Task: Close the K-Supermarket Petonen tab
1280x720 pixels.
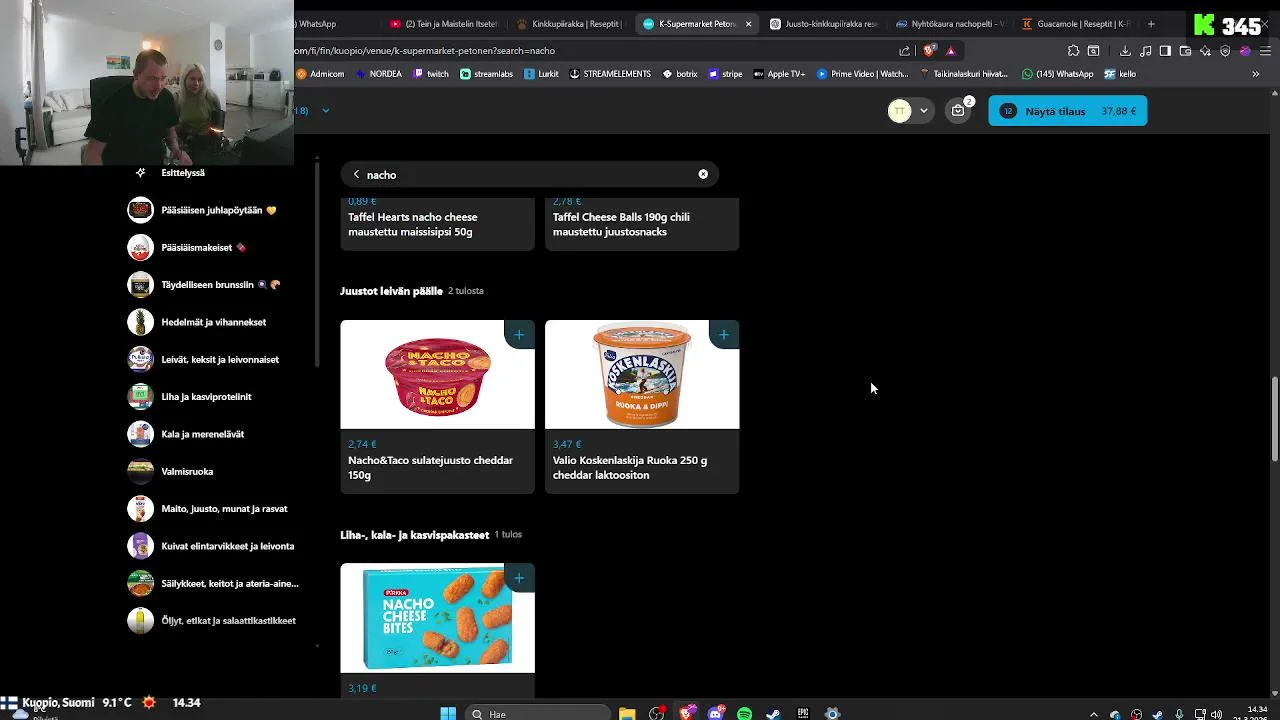Action: tap(748, 24)
